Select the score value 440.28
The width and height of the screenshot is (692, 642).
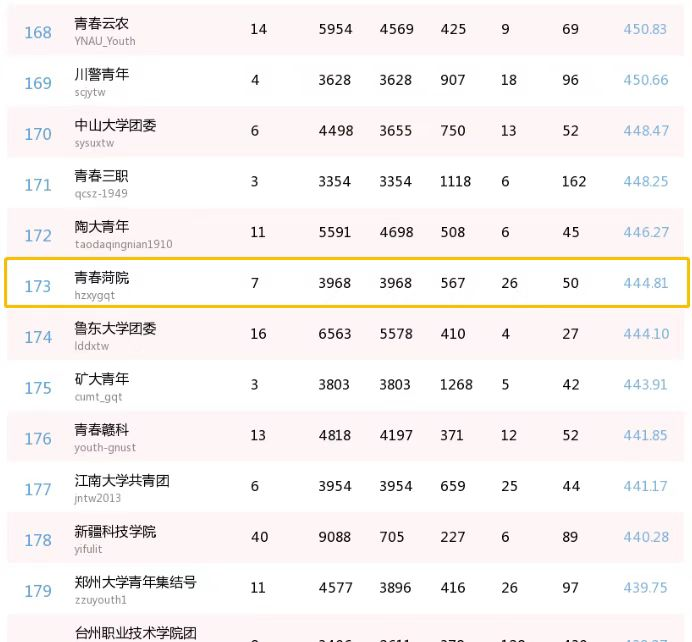pos(645,537)
